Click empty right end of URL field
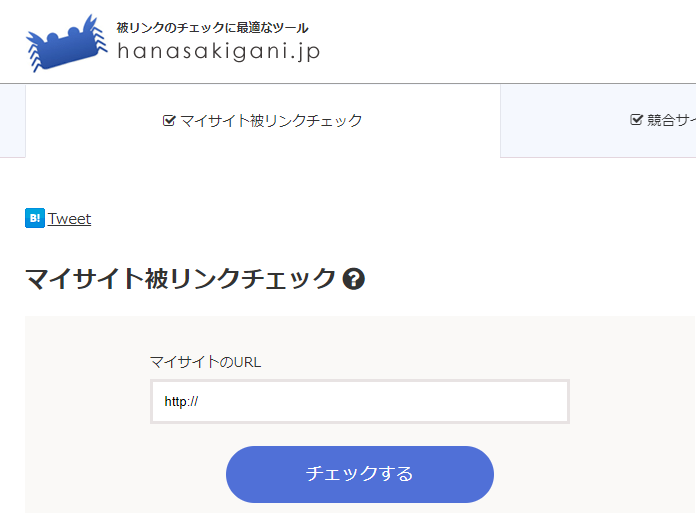Screen dimensions: 696x513 coord(530,401)
